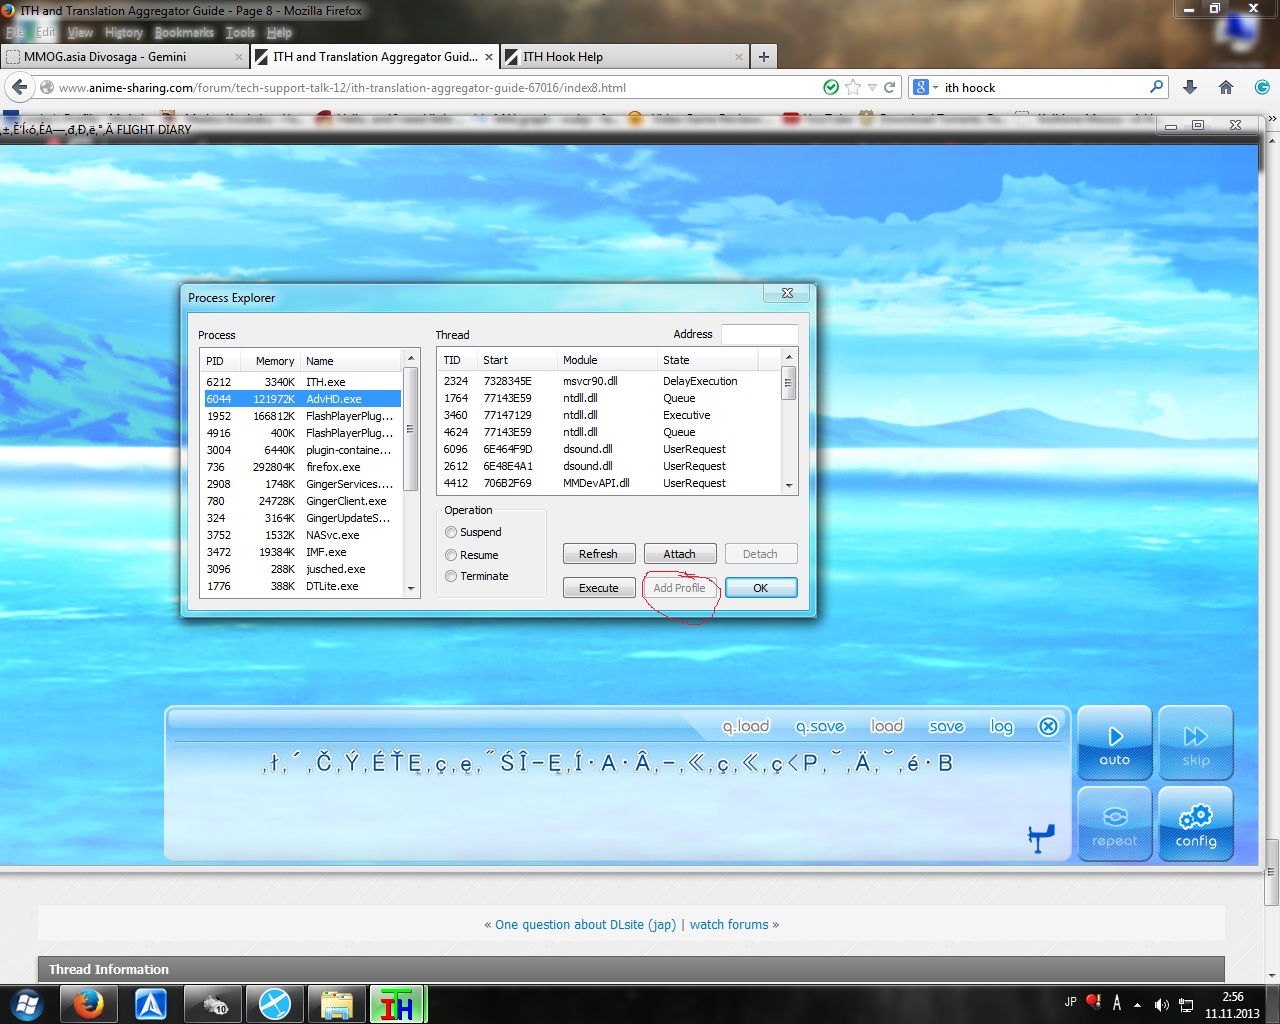Open Google search engine dropdown
This screenshot has width=1280, height=1024.
click(926, 87)
